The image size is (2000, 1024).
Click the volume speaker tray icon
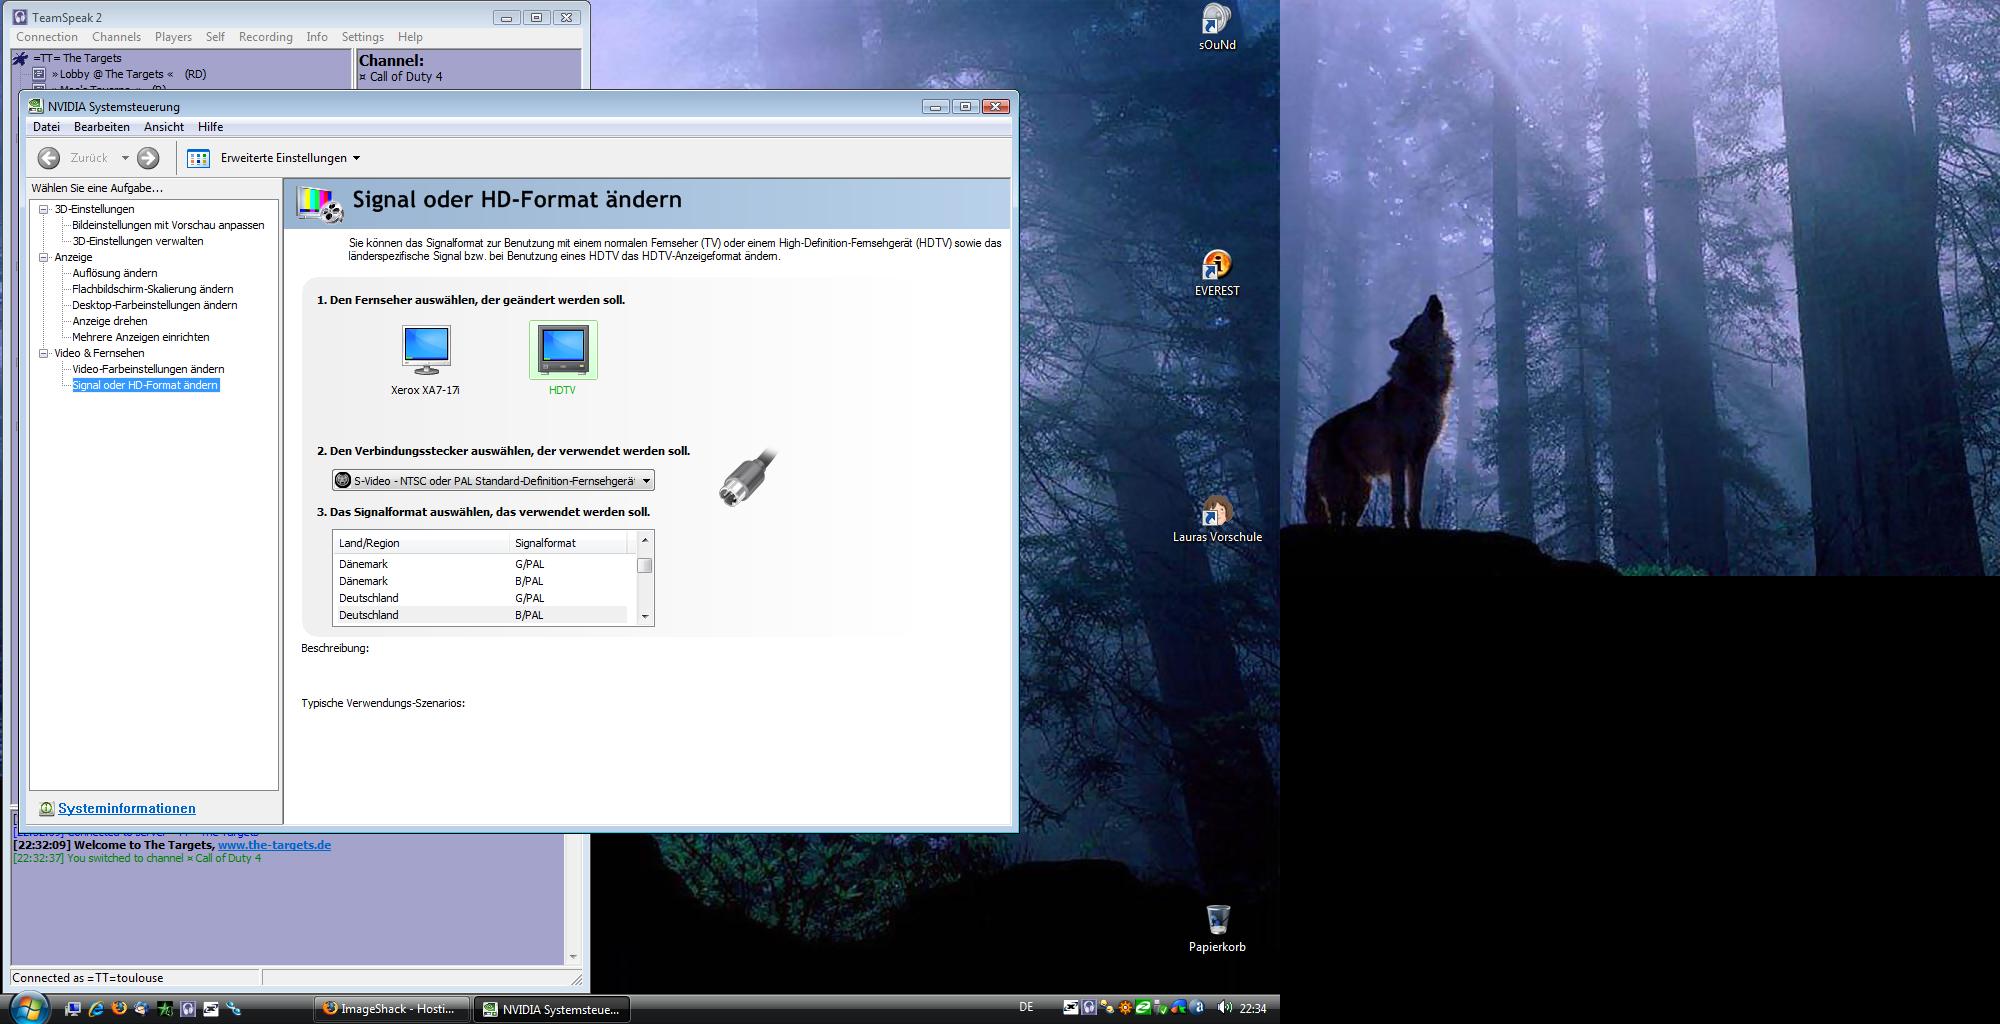coord(1224,1008)
